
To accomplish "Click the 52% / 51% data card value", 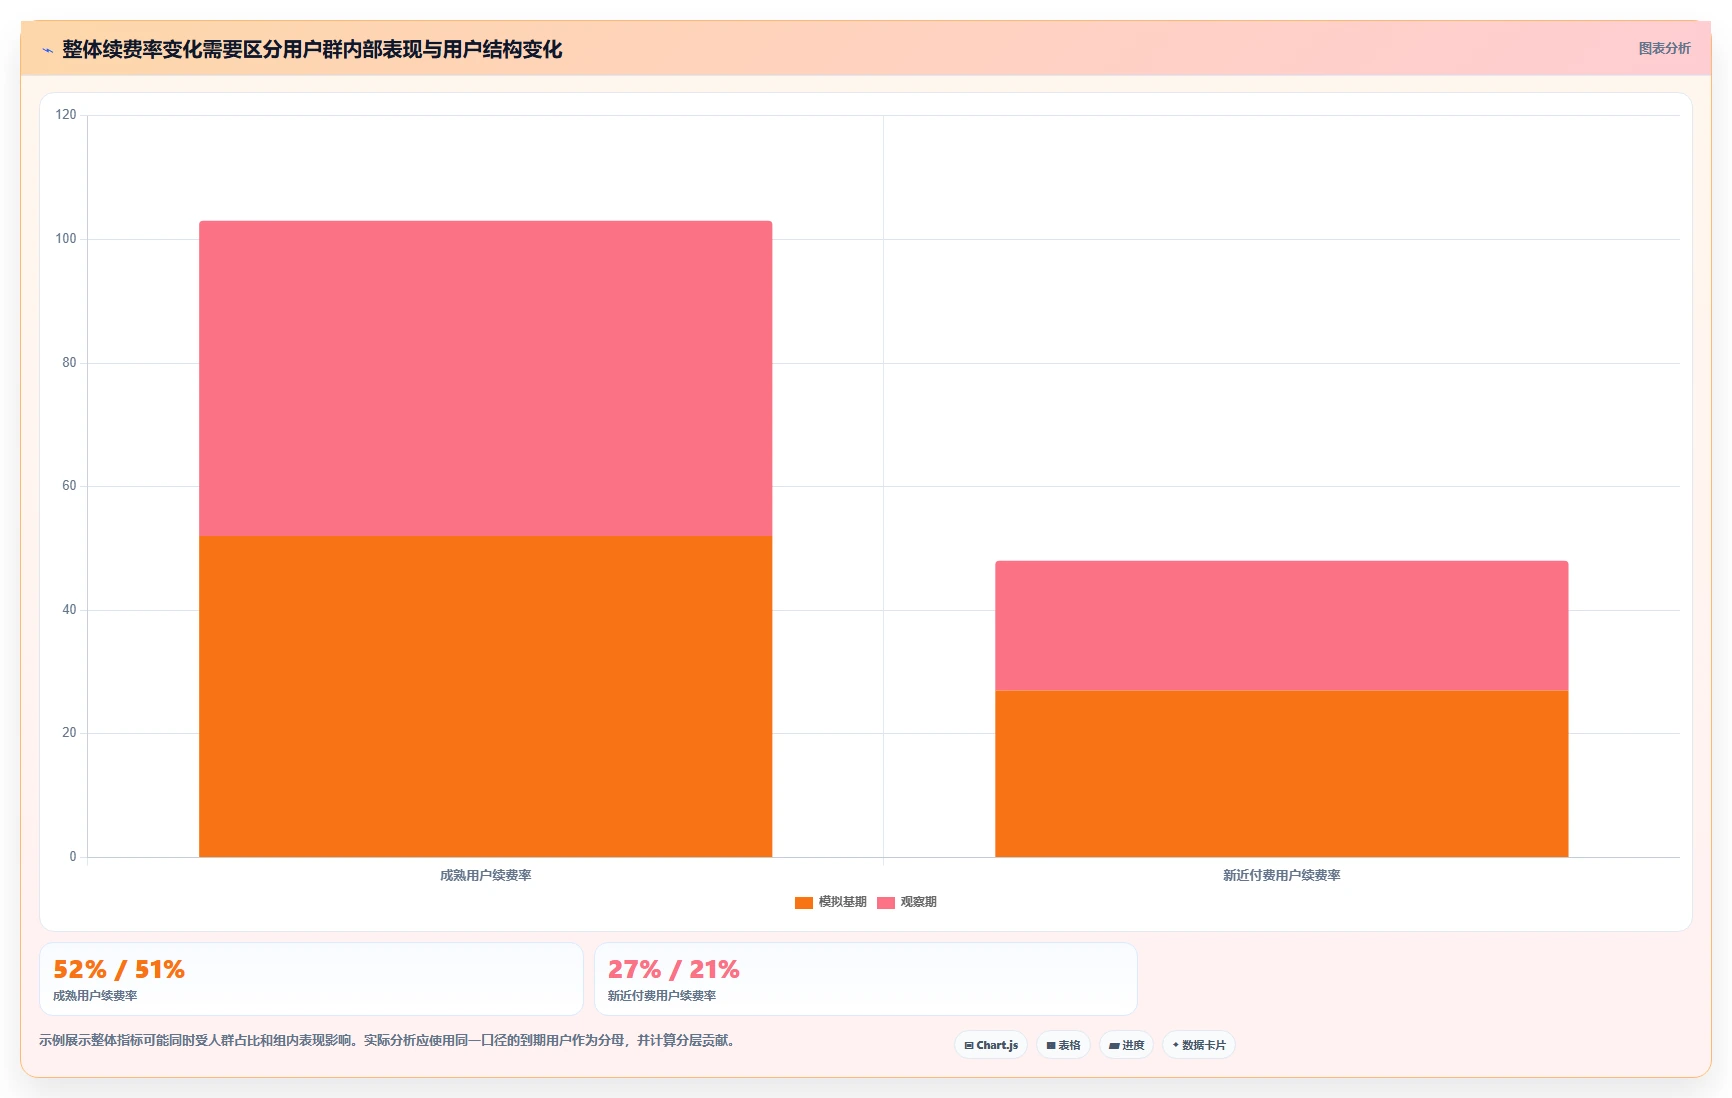I will tap(119, 969).
